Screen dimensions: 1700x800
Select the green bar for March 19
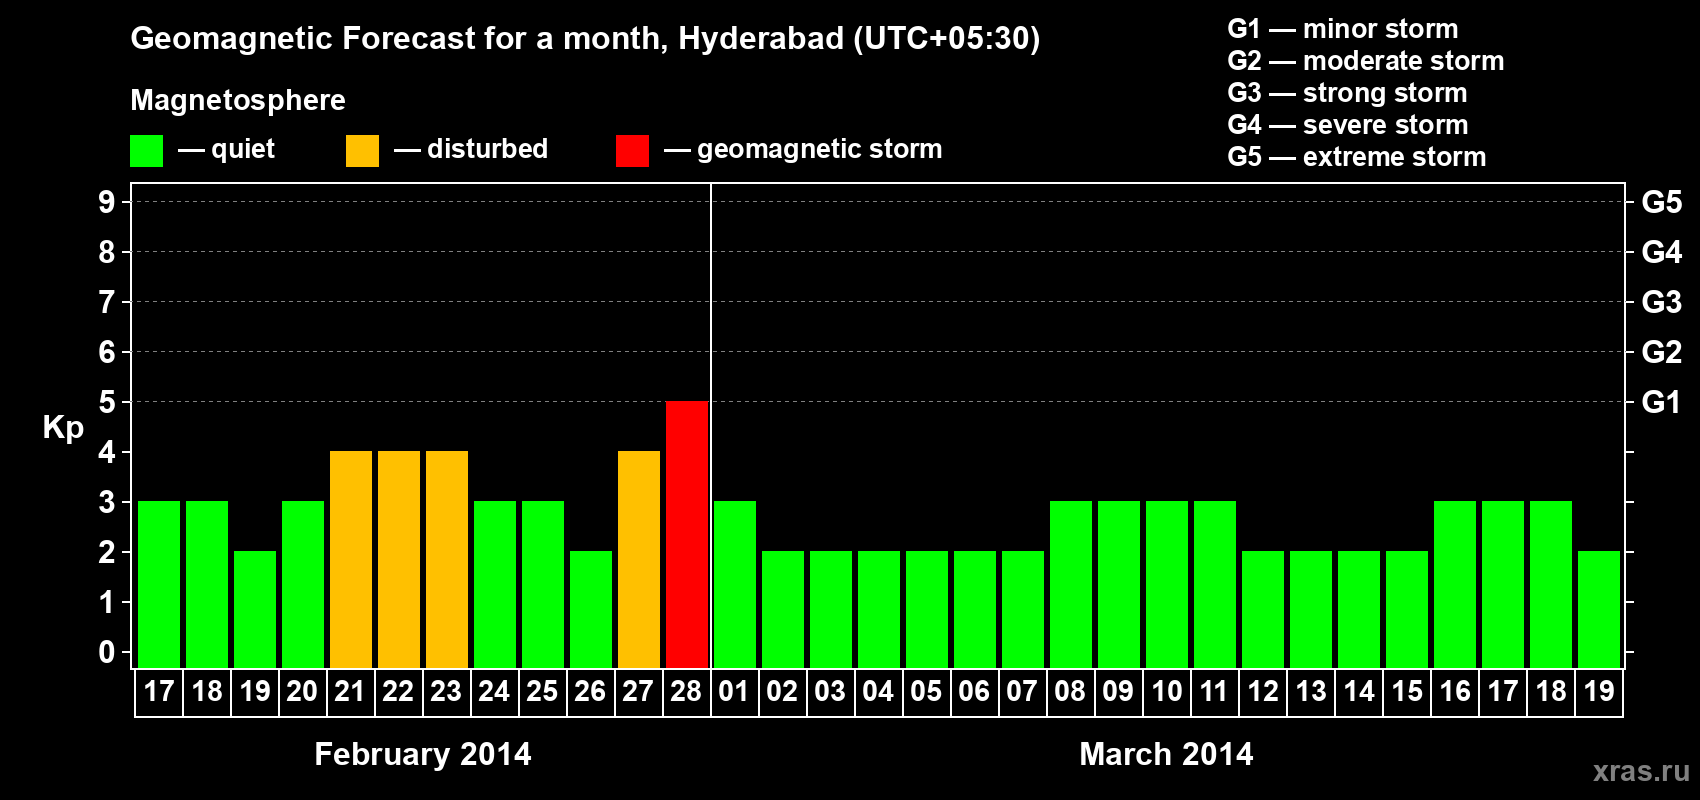click(1599, 609)
